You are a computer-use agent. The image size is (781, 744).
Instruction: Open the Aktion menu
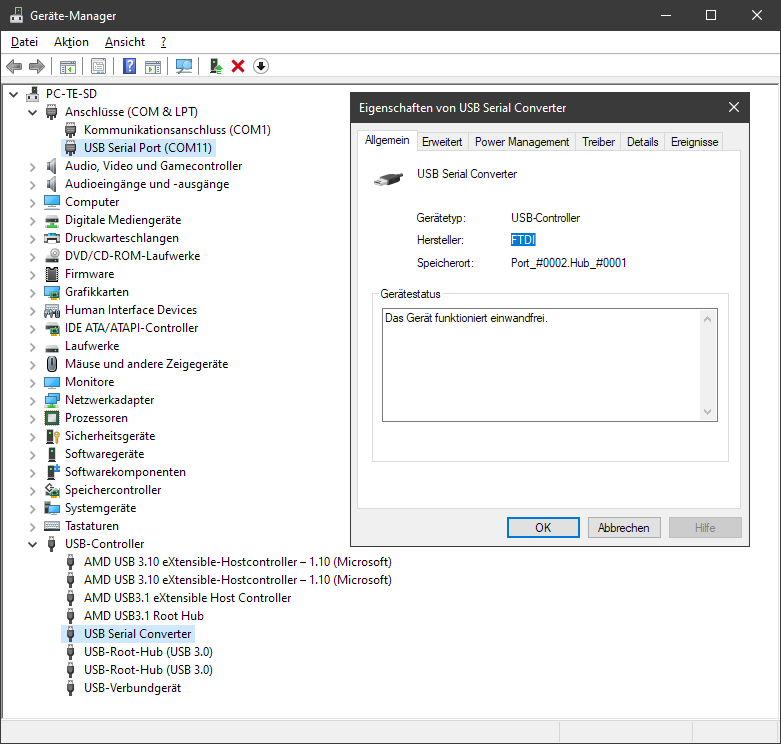tap(71, 42)
